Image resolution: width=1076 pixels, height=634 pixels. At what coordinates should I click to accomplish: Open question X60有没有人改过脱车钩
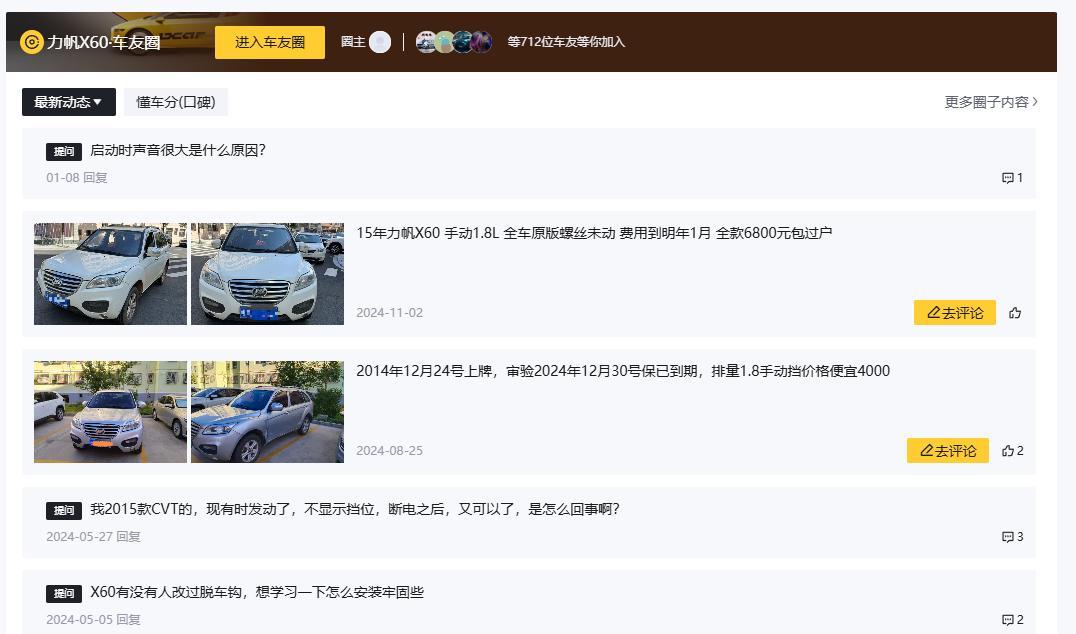[x=257, y=592]
